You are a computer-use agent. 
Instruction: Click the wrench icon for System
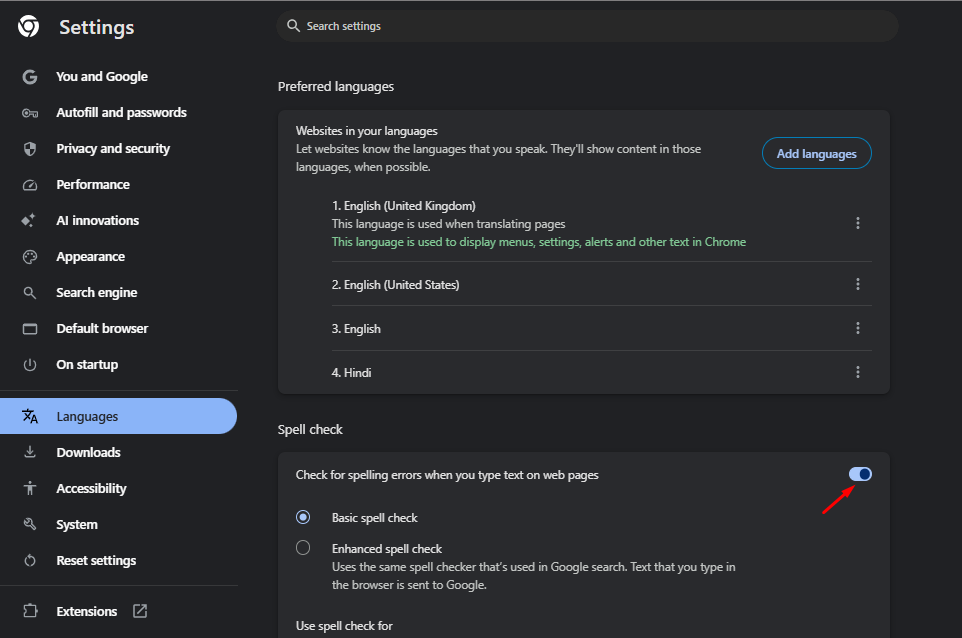[x=29, y=524]
